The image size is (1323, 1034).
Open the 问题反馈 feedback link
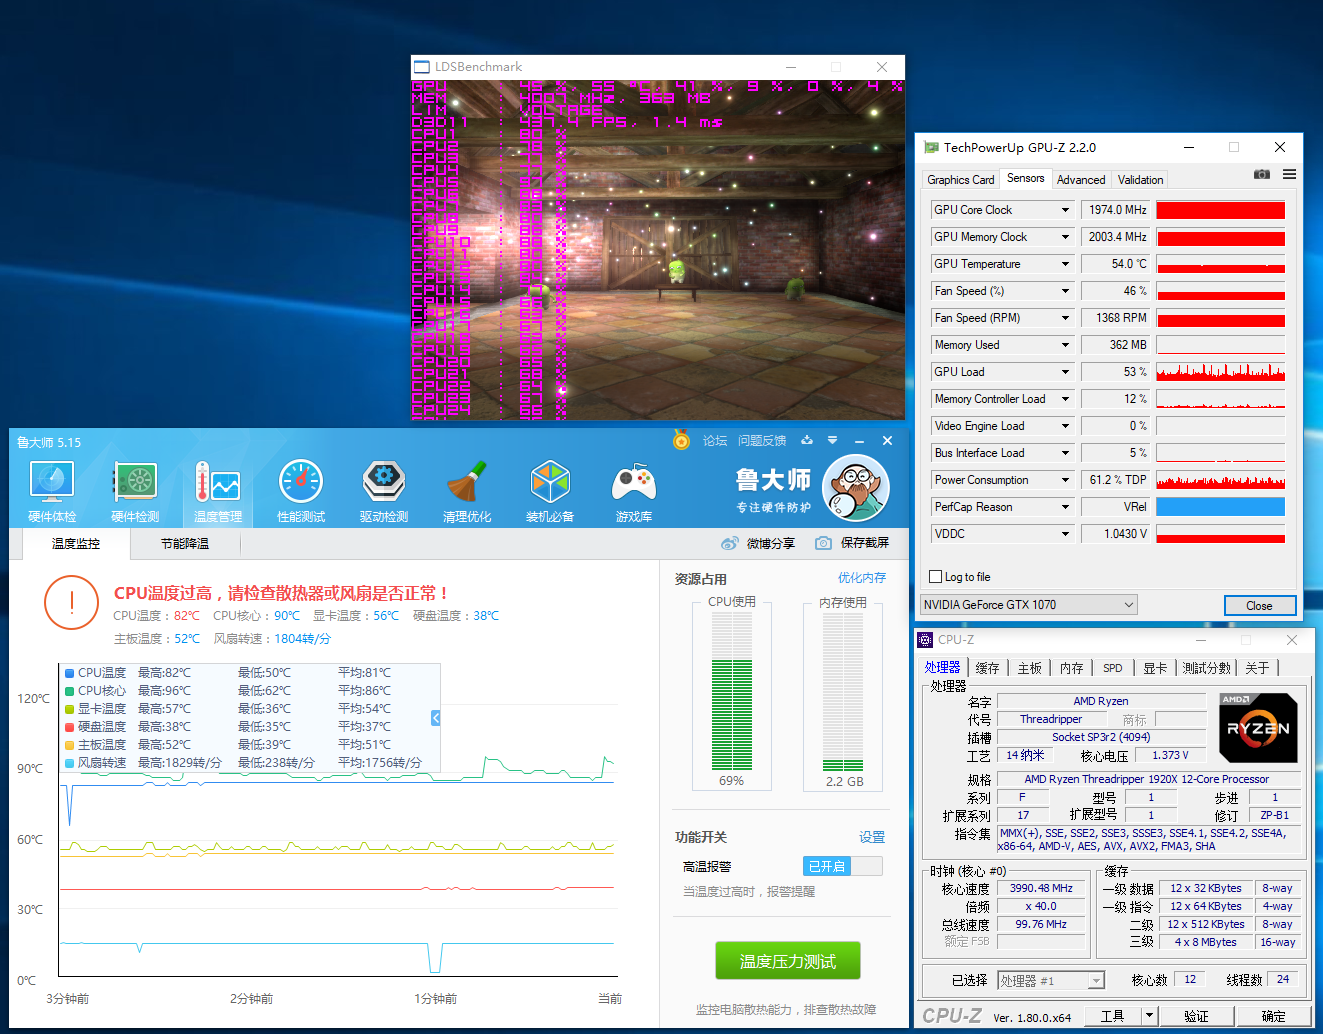(762, 440)
